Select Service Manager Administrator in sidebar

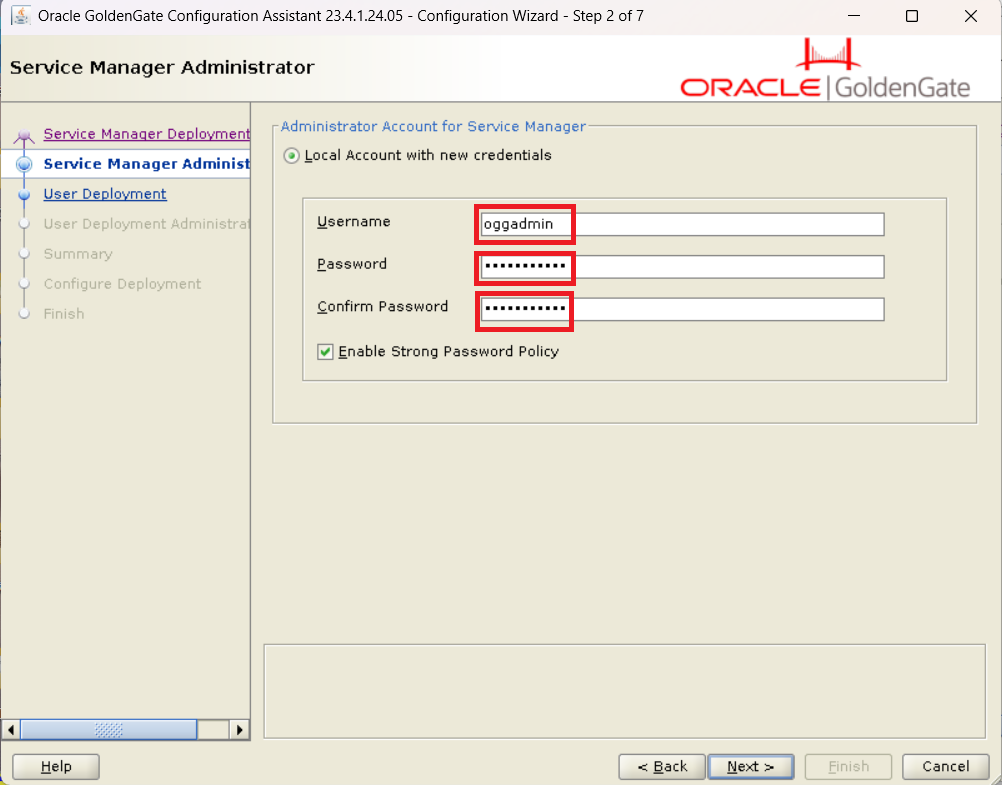(146, 164)
